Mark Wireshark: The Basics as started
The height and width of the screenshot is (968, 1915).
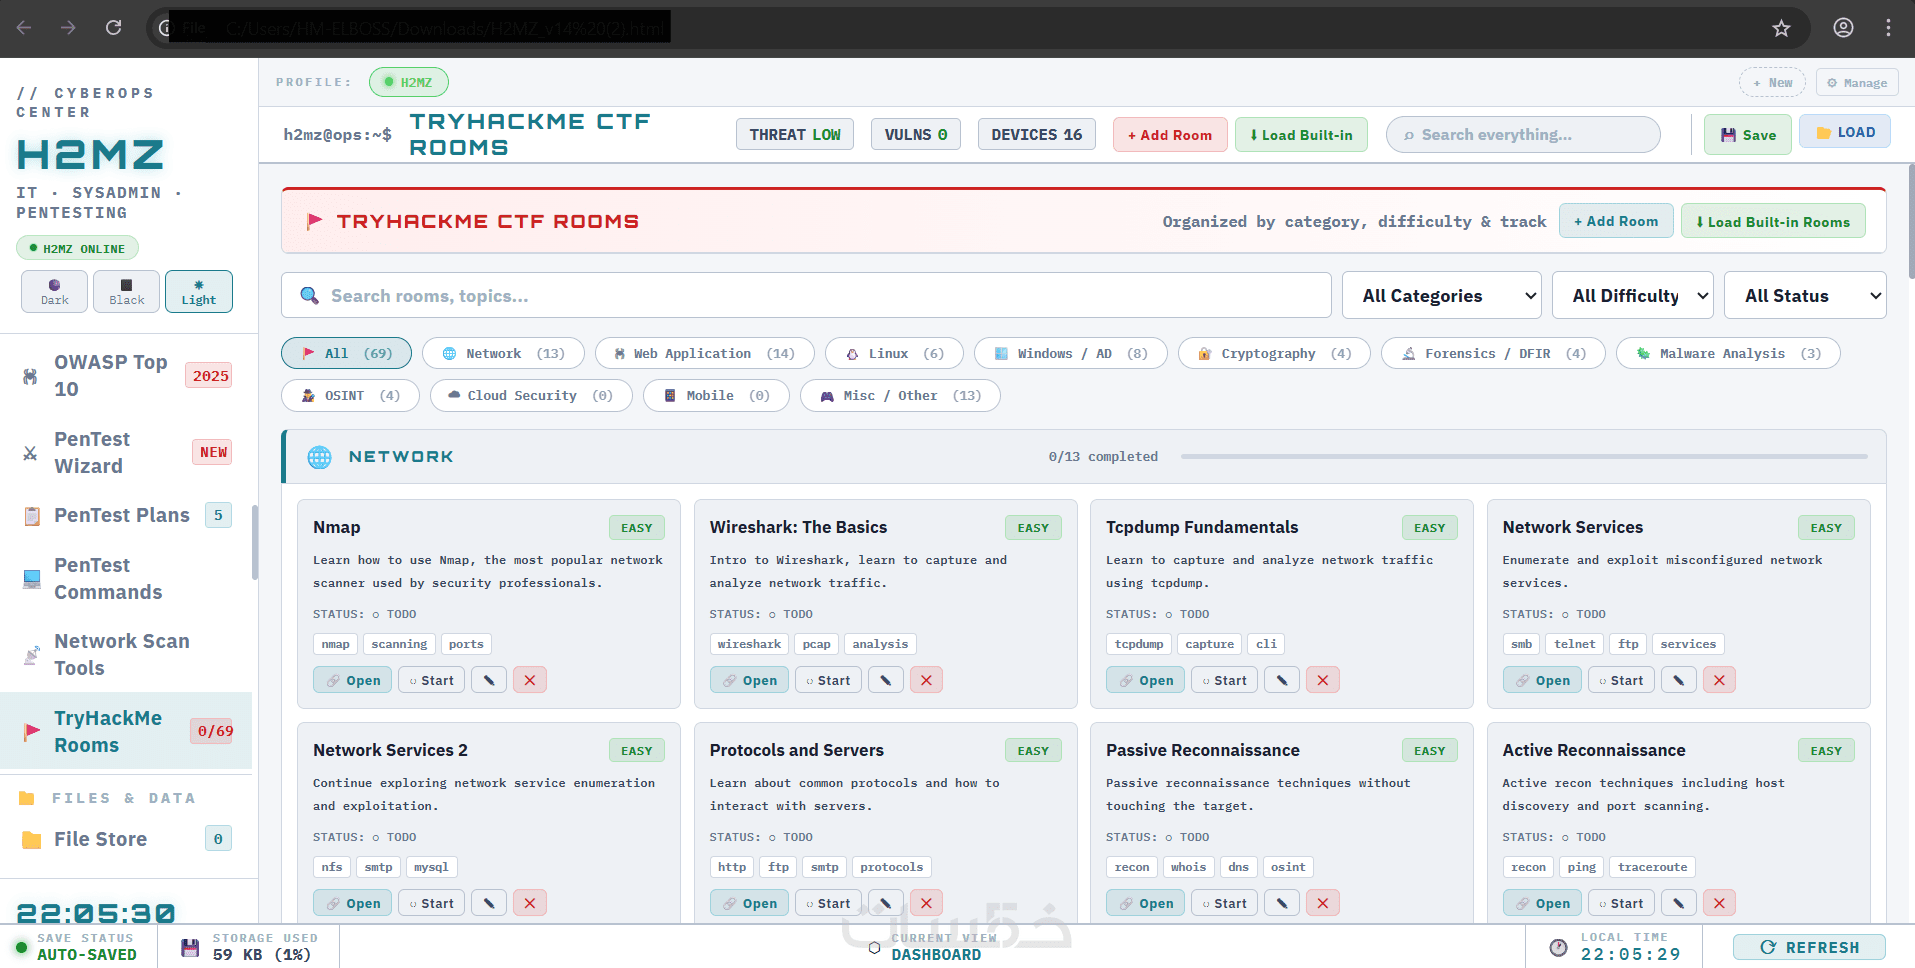[x=828, y=680]
